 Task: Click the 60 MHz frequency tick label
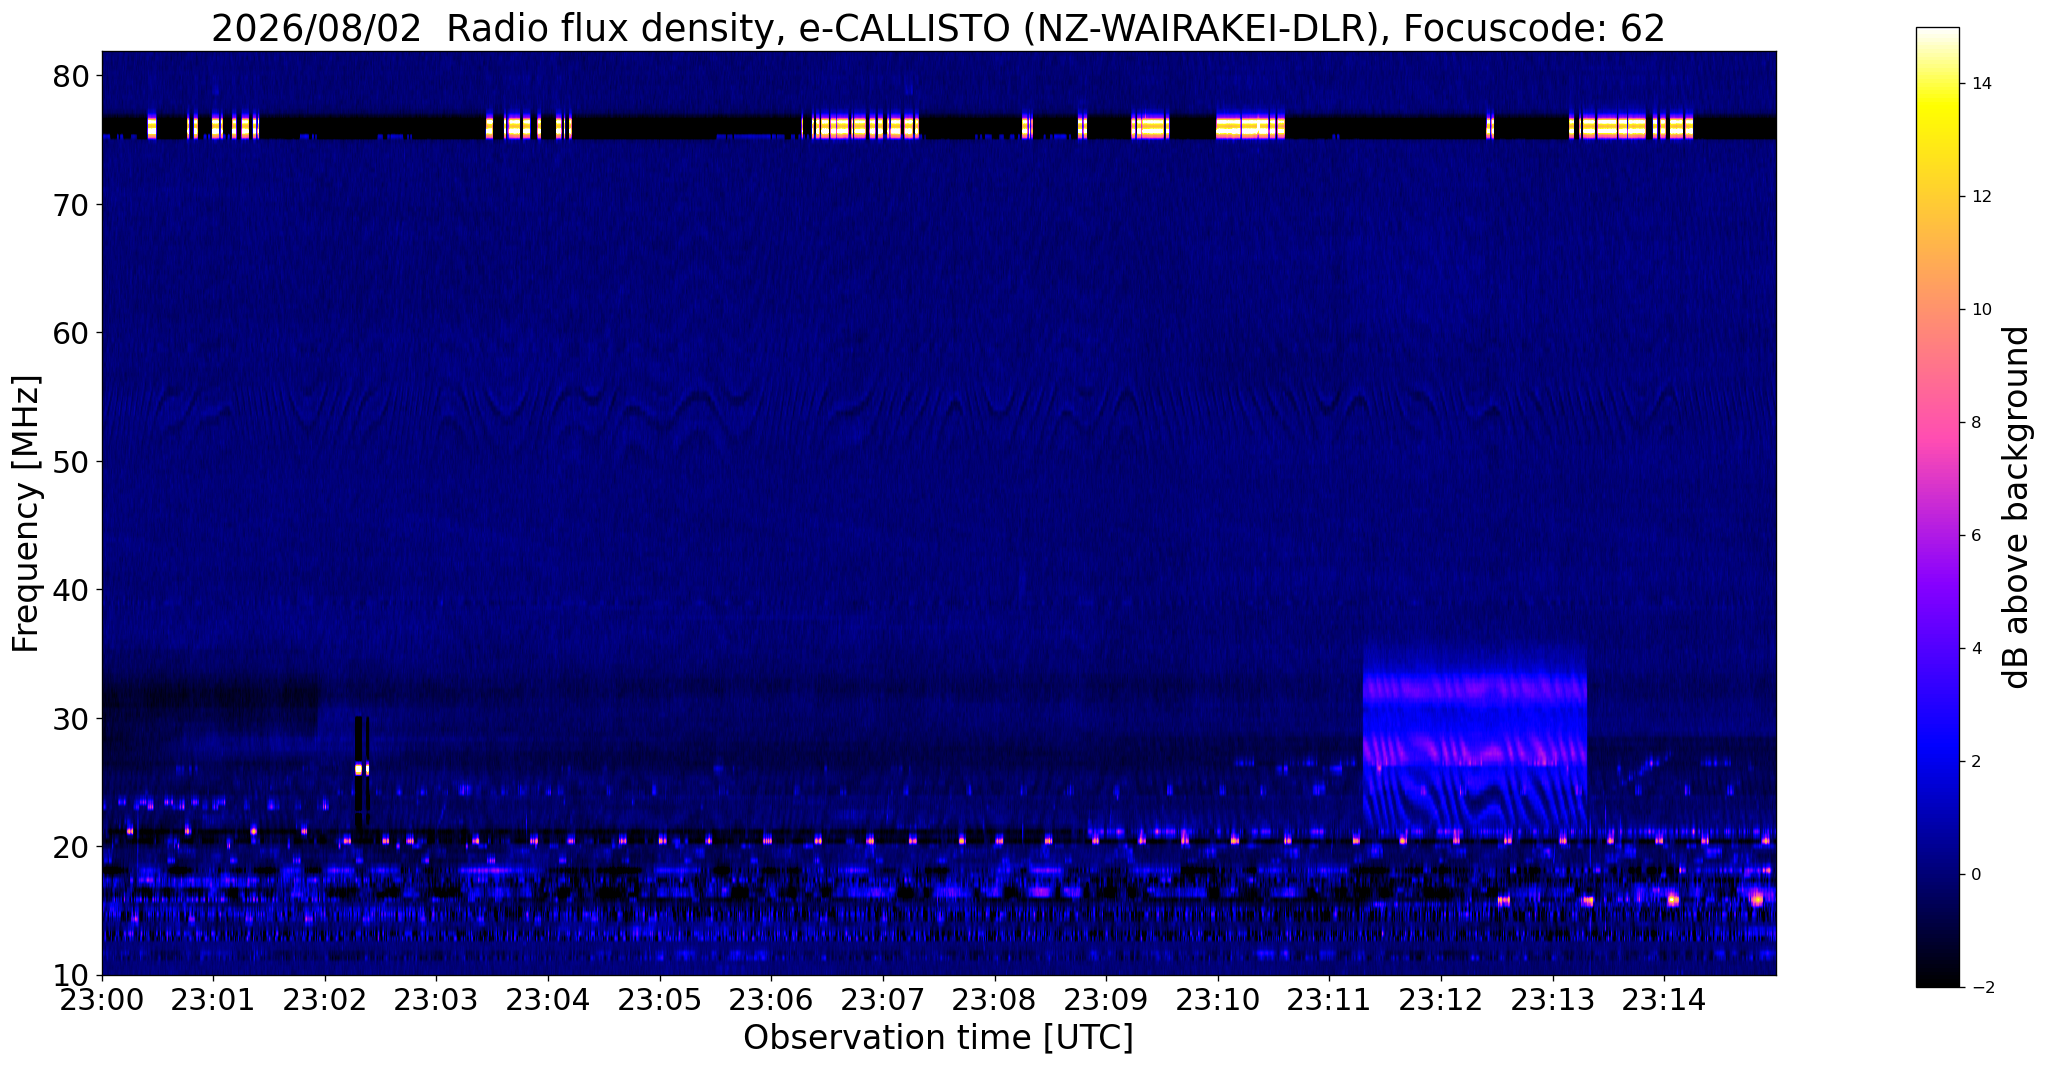point(72,333)
